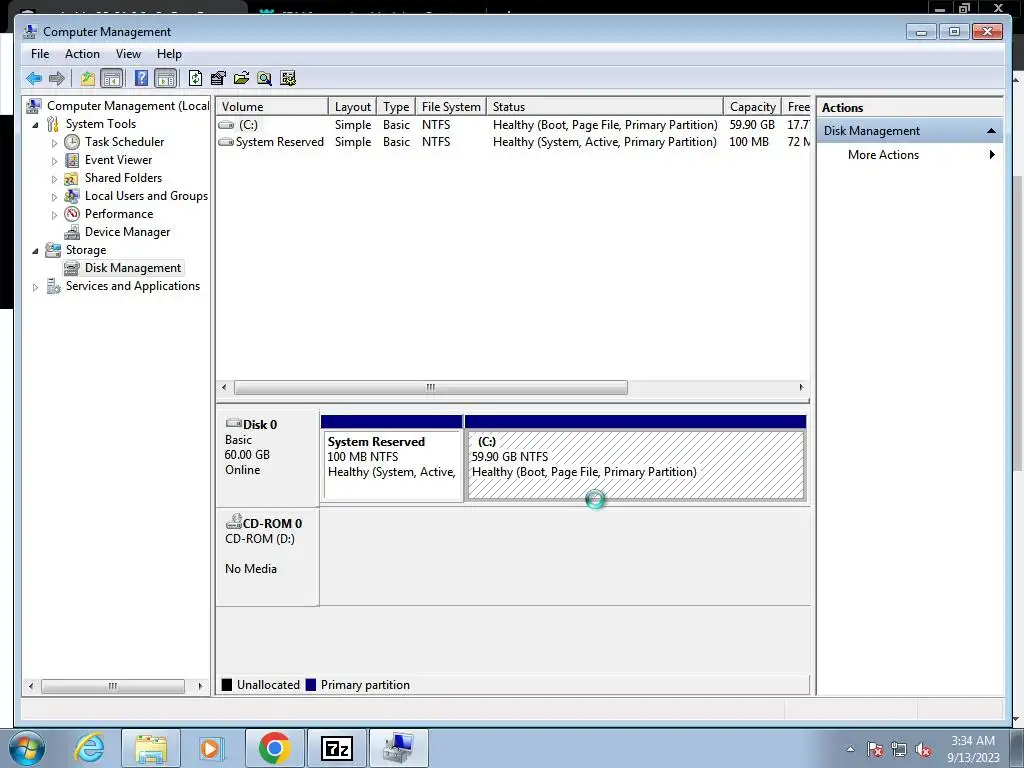Sort by the Capacity column header
Viewport: 1024px width, 768px height.
752,106
